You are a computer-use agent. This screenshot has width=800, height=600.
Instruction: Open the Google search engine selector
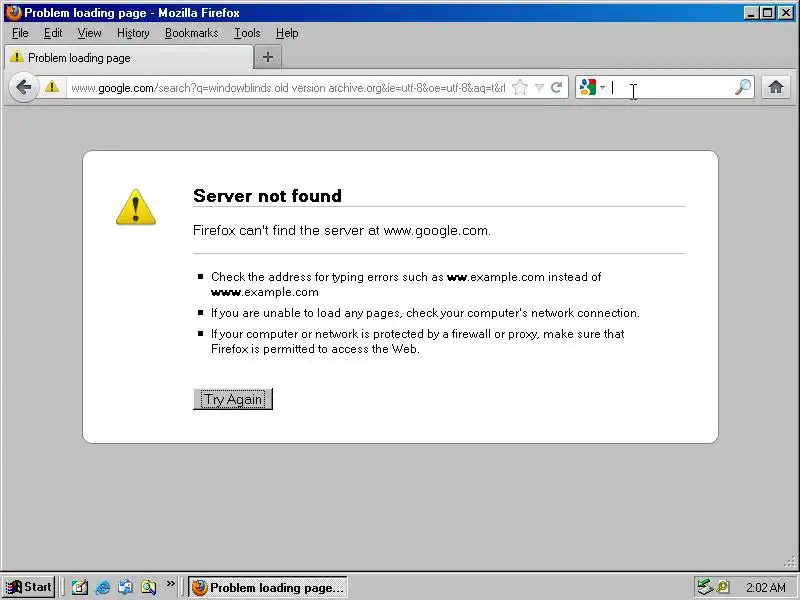tap(592, 87)
